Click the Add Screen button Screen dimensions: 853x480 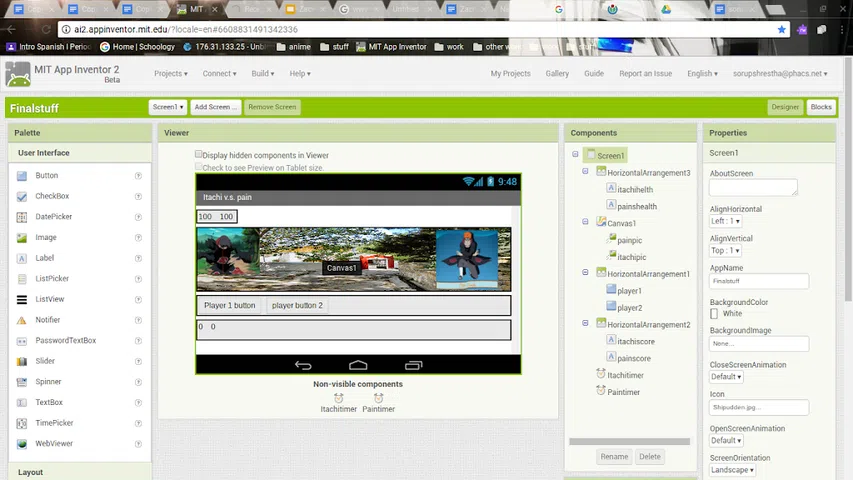point(215,107)
